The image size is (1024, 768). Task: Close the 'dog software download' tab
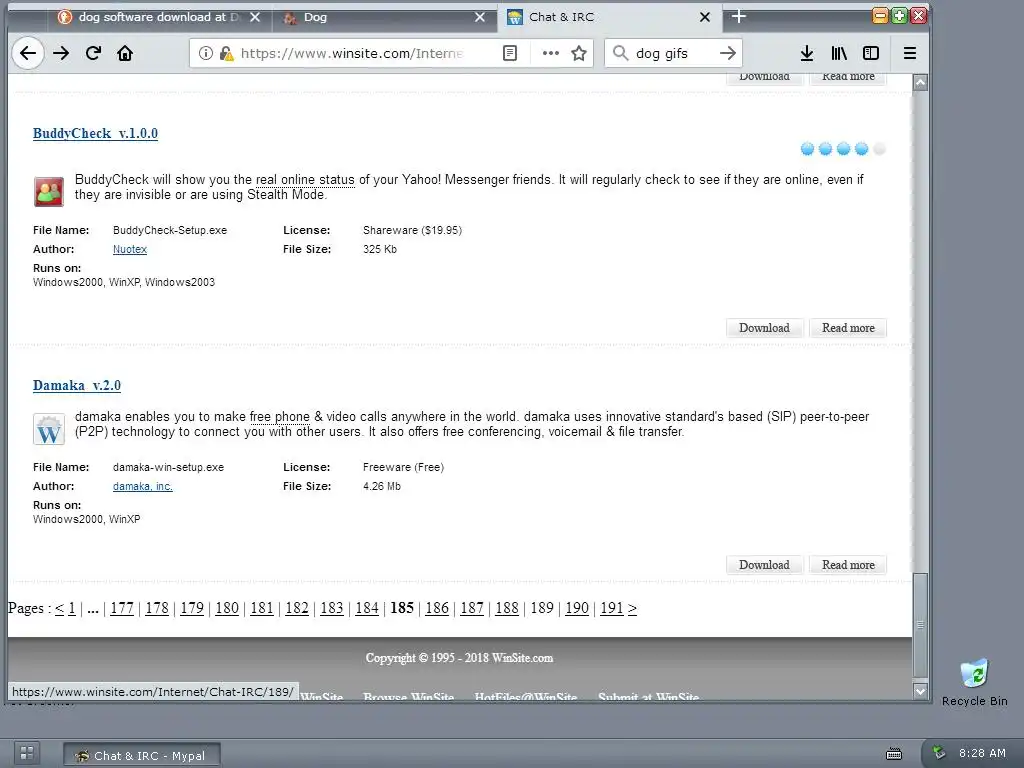pos(255,17)
